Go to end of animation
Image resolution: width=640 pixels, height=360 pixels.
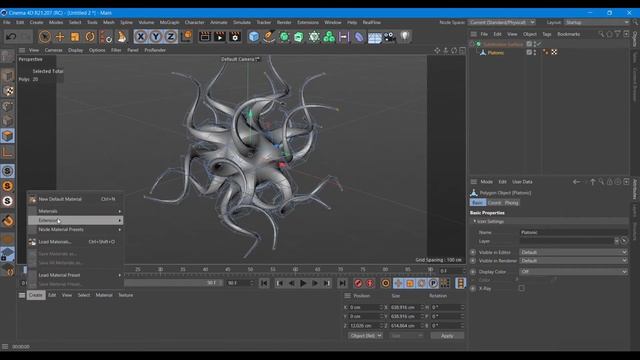342,283
